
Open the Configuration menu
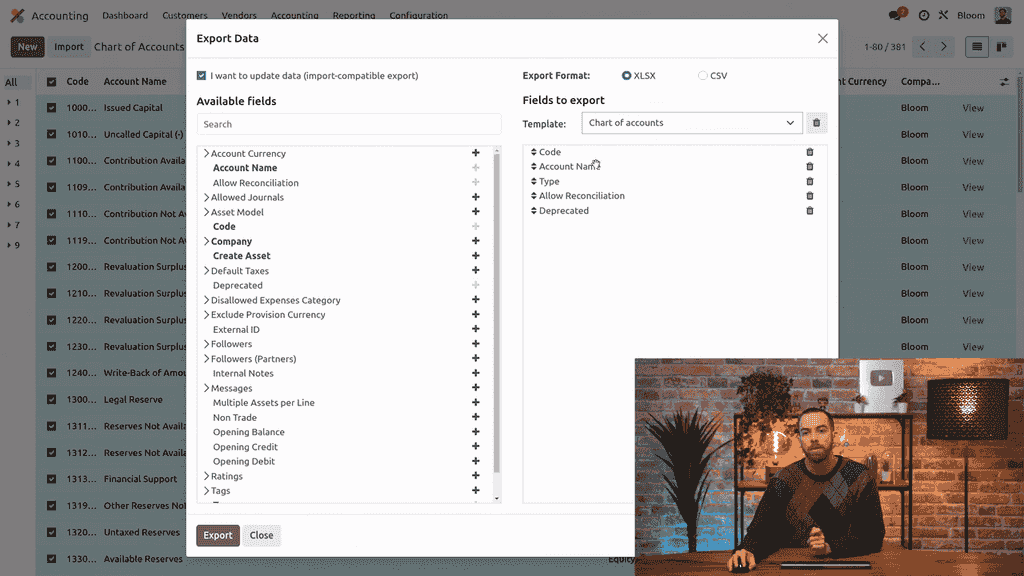419,16
